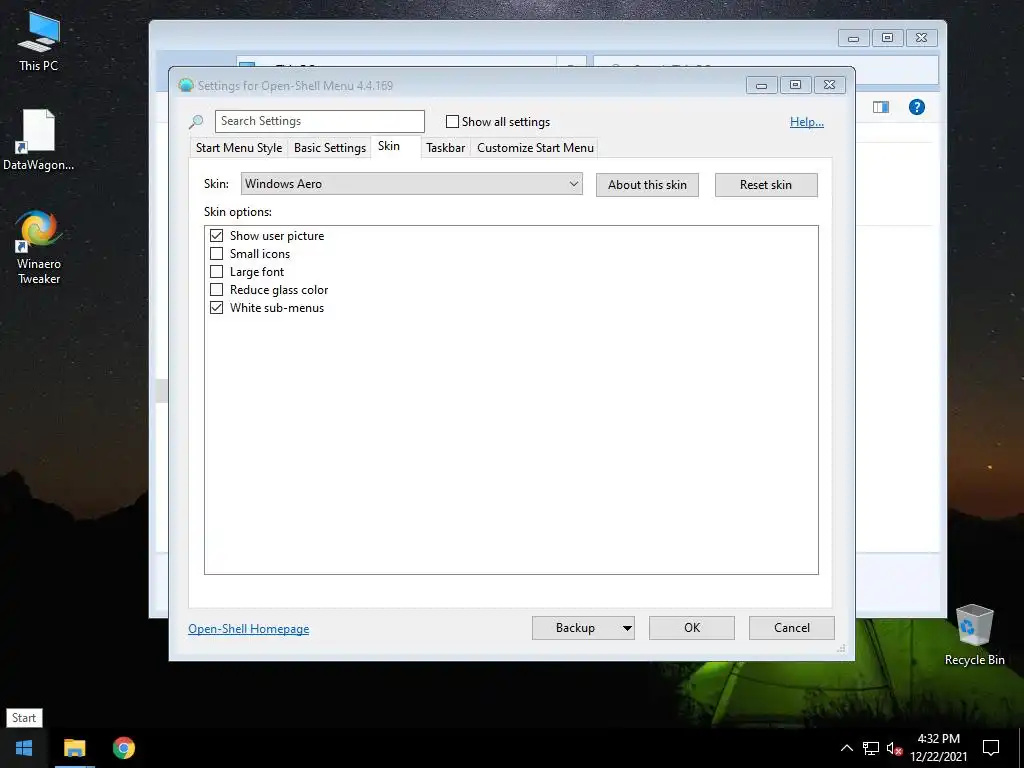Screen dimensions: 1024x768
Task: Click the Open-Shell title bar shell icon
Action: click(186, 86)
